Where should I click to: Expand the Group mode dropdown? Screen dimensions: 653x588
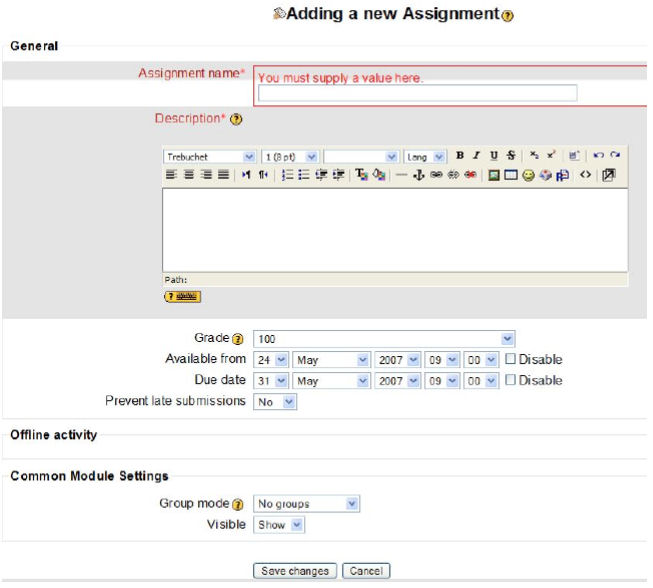[x=306, y=504]
